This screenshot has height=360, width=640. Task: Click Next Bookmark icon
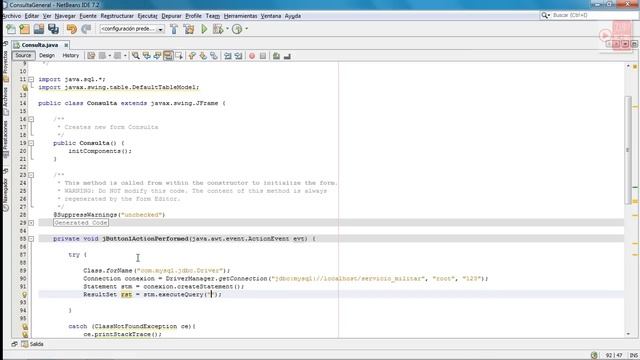(x=203, y=56)
